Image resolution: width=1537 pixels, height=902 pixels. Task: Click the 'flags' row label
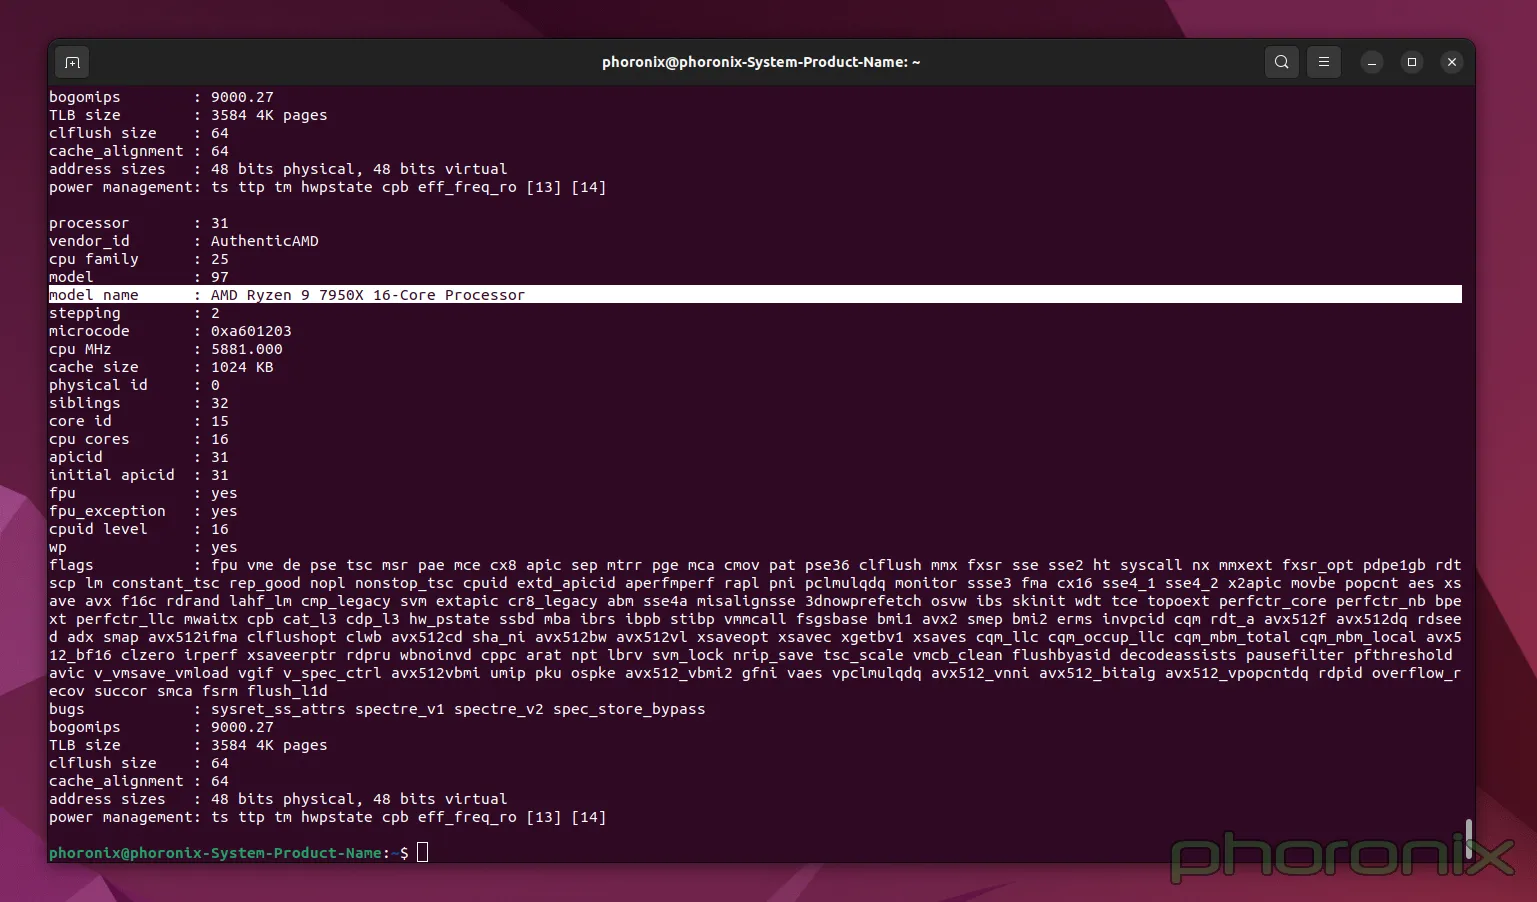coord(71,565)
